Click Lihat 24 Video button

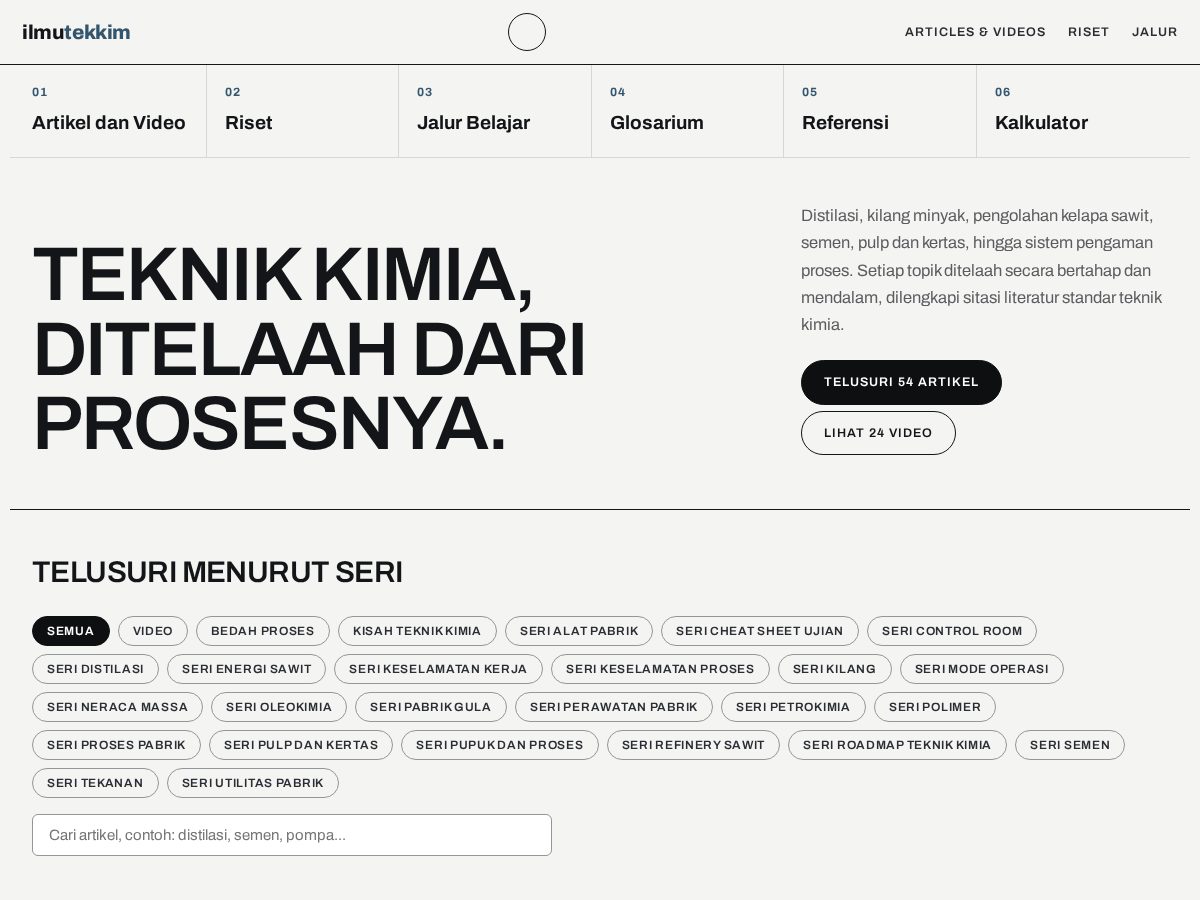pos(878,433)
